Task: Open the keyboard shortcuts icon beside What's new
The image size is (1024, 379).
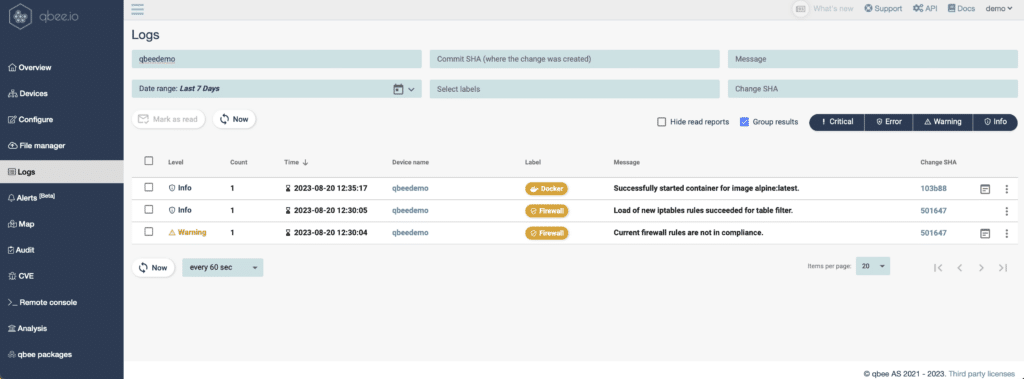Action: [x=801, y=9]
